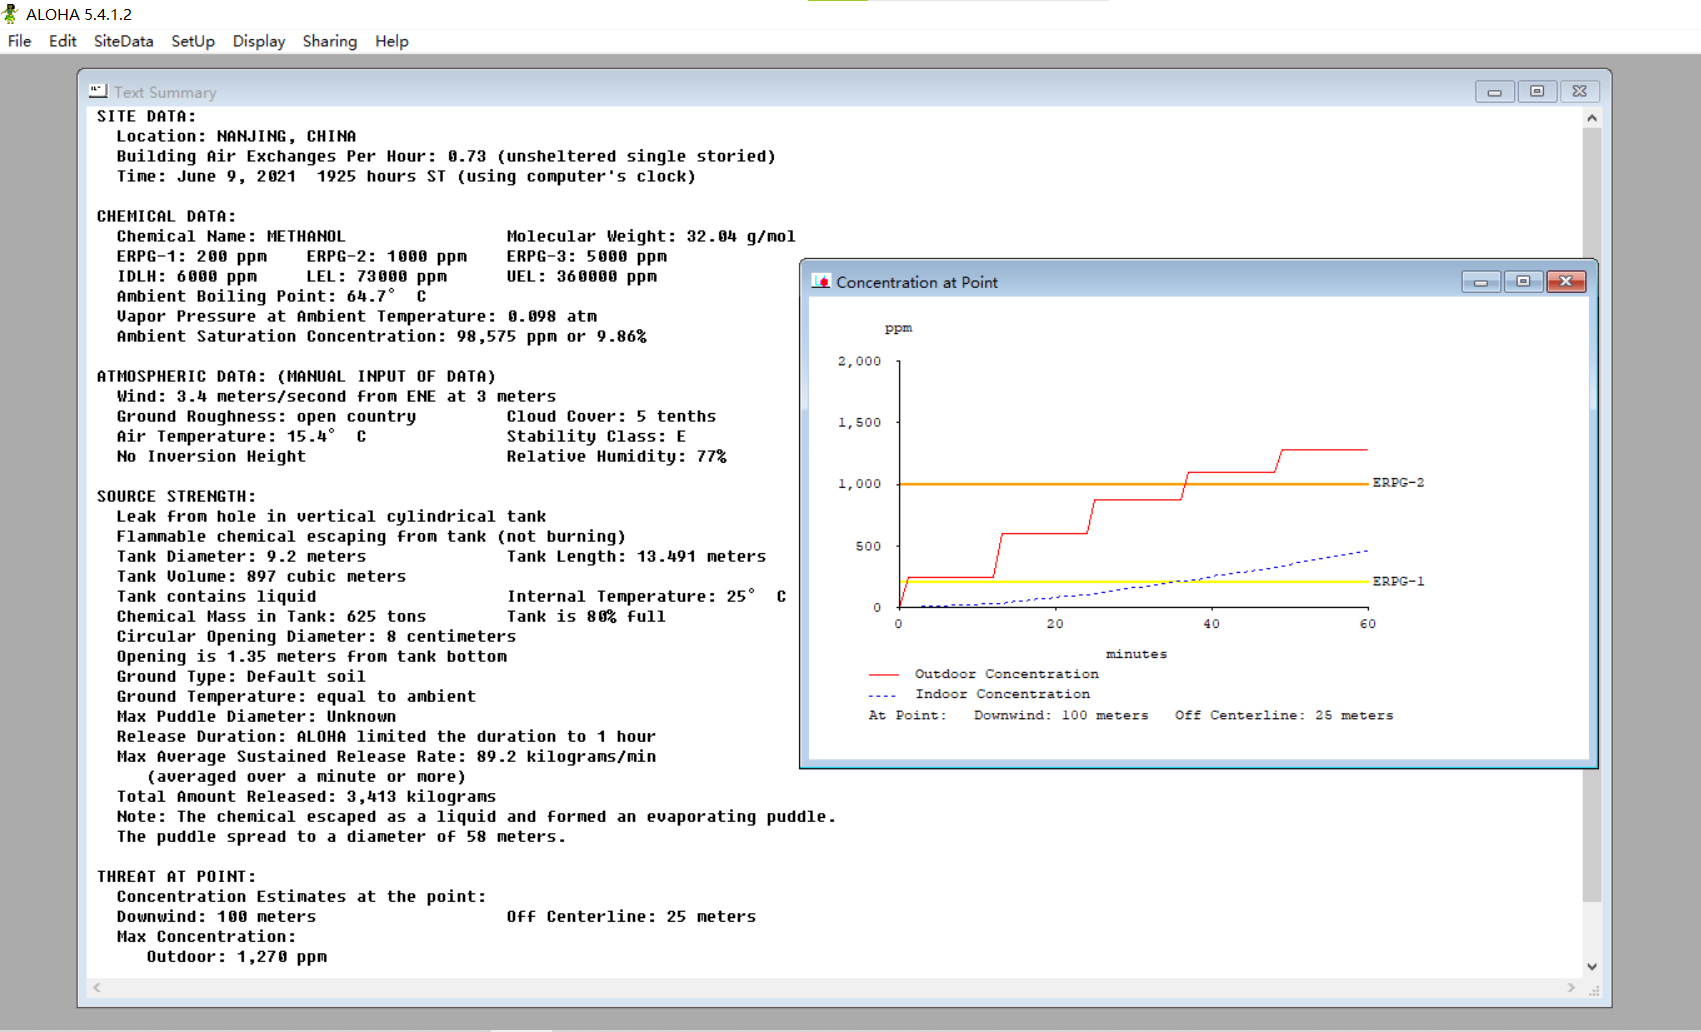Click the 'SITE DATA:' heading
Viewport: 1701px width, 1032px height.
pyautogui.click(x=146, y=116)
